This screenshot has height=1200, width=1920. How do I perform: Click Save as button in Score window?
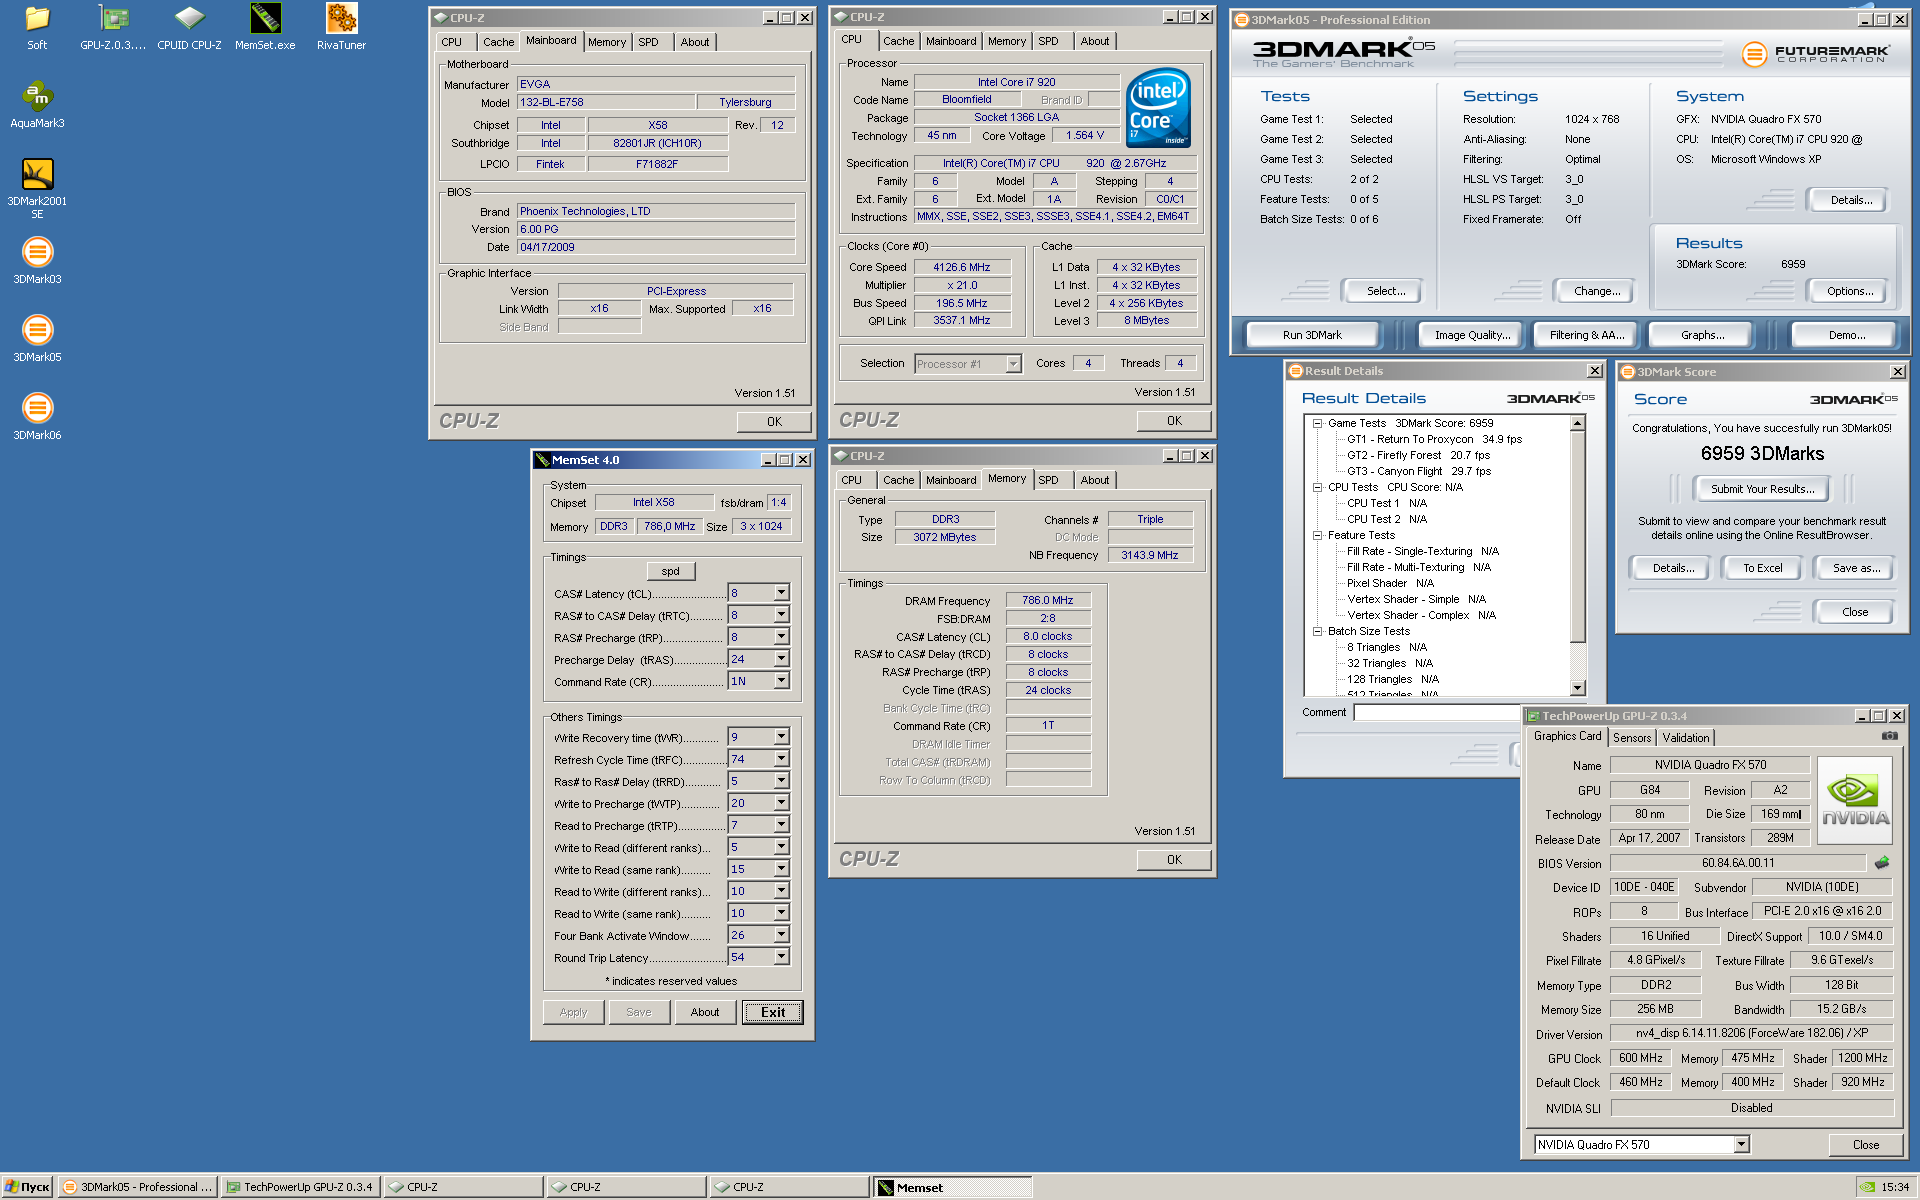(x=1856, y=568)
